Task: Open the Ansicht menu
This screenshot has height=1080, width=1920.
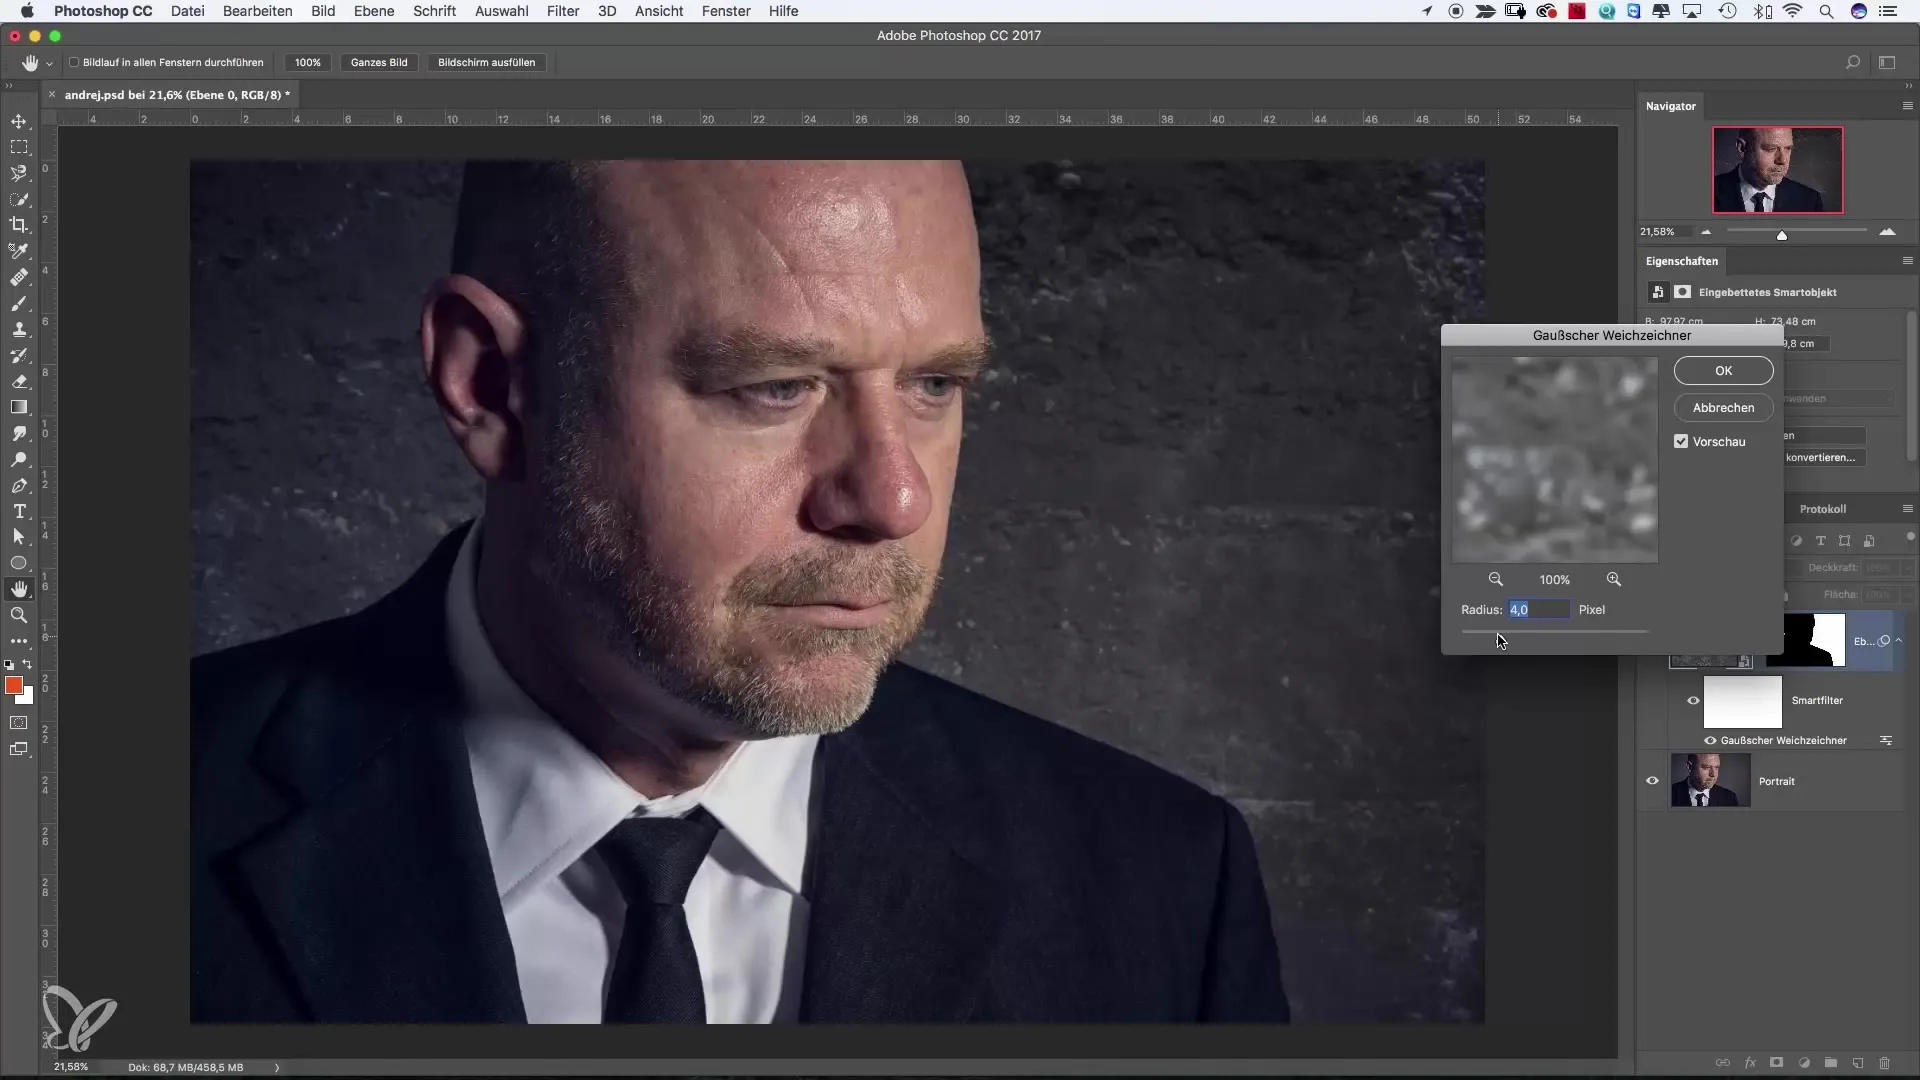Action: click(x=659, y=11)
